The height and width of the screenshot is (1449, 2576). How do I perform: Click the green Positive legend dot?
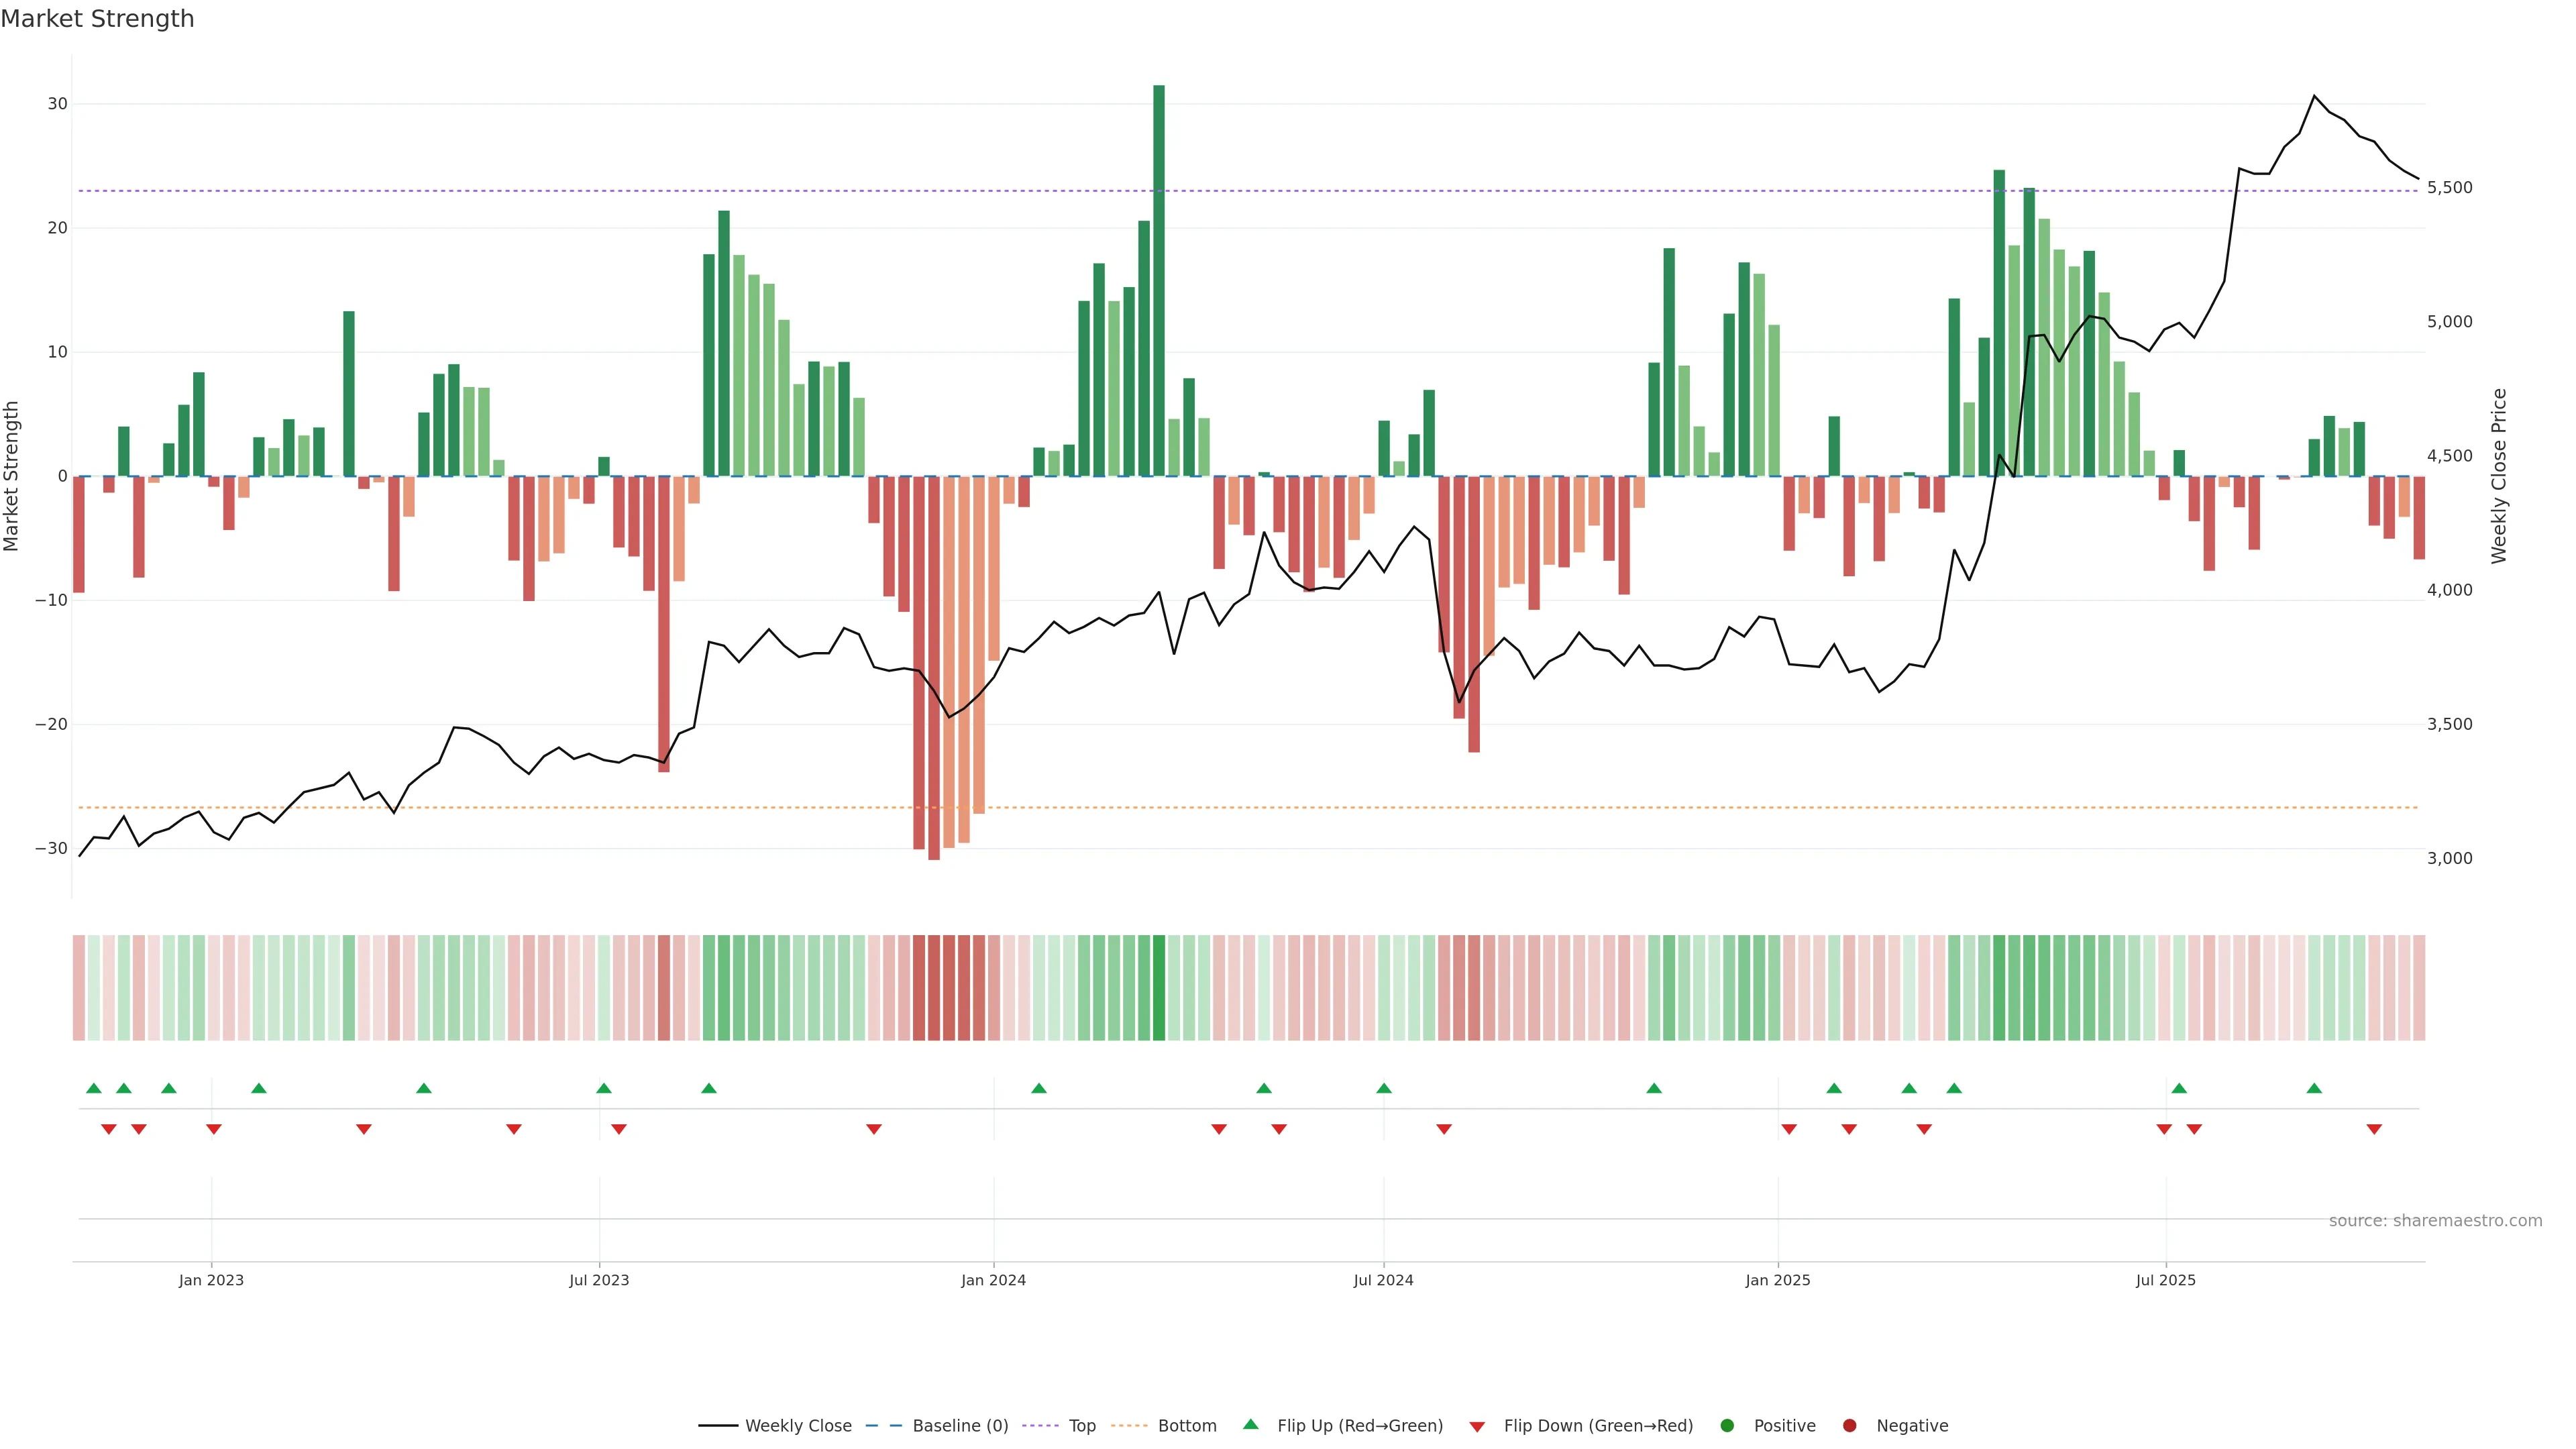coord(1727,1426)
